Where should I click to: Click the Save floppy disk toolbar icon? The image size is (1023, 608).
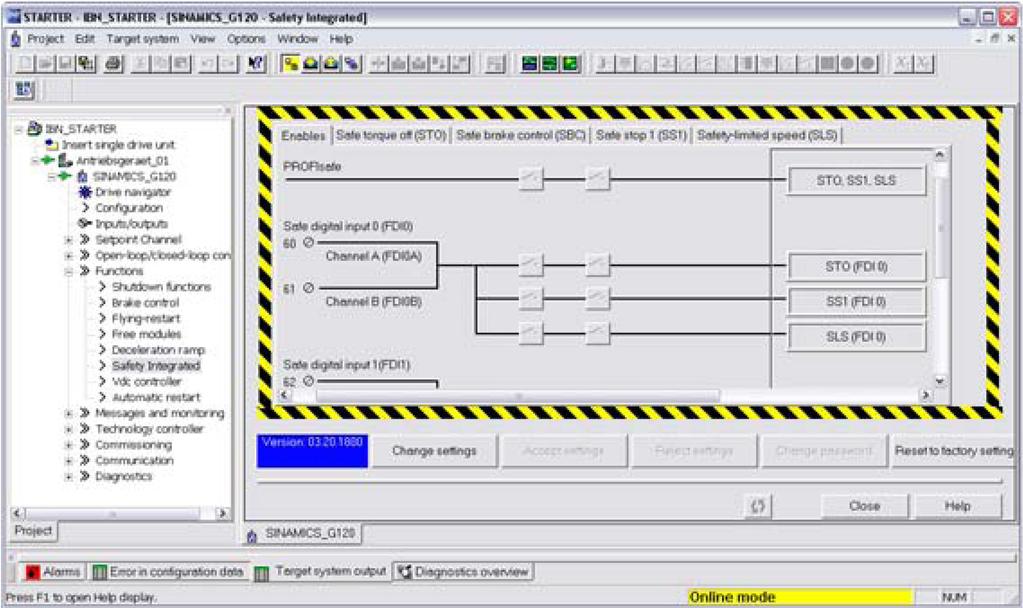[x=65, y=63]
